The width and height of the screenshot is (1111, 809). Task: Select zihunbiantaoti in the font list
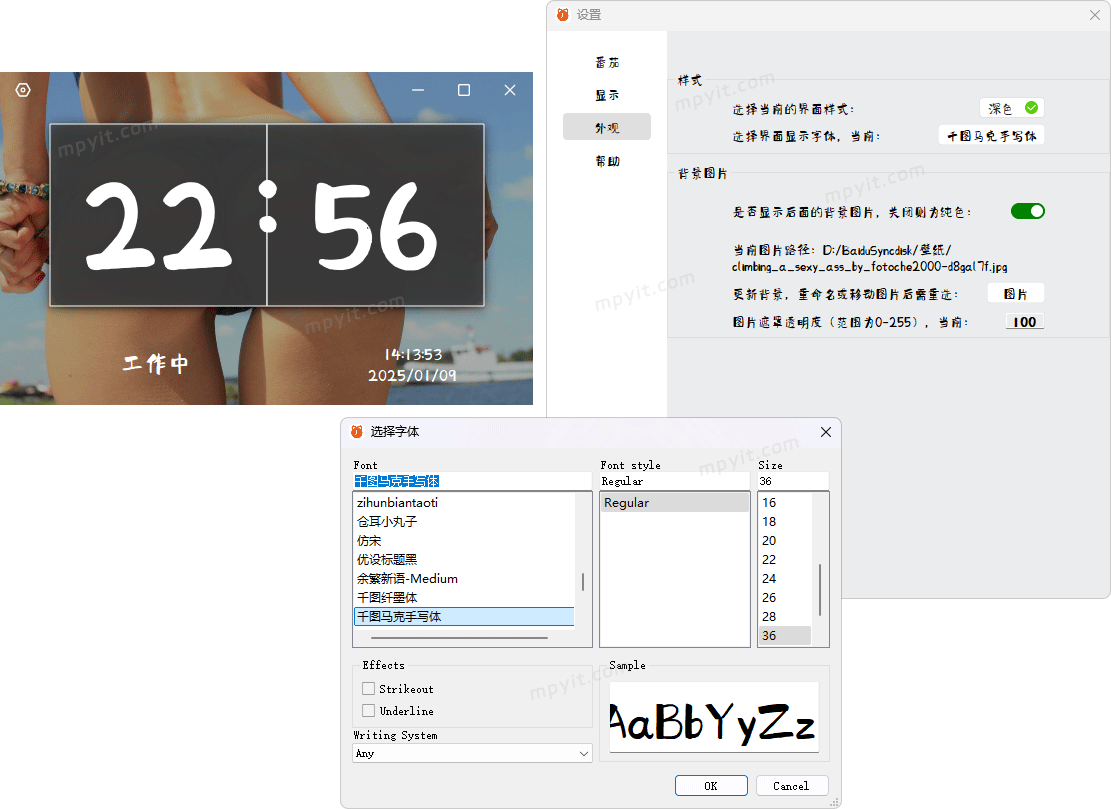click(464, 502)
